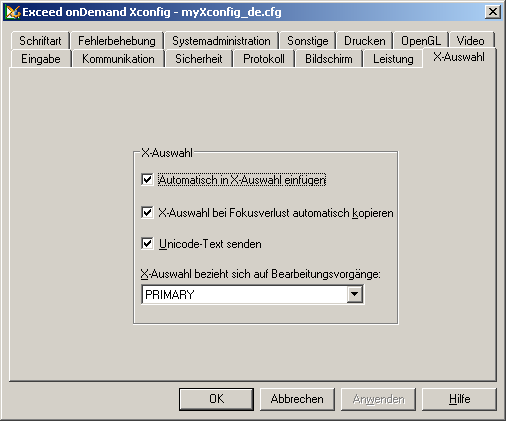
Task: Expand the PRIMARY selection dropdown arrow
Action: tap(355, 294)
